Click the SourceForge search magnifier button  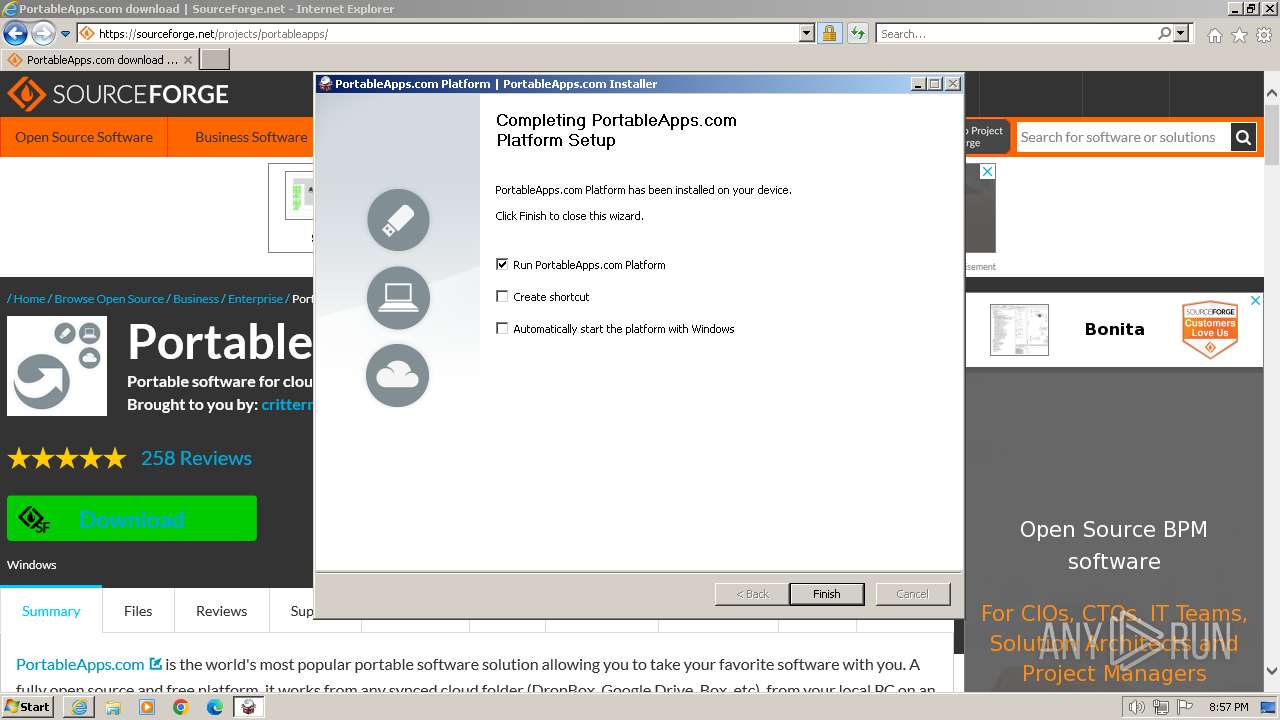(x=1243, y=137)
